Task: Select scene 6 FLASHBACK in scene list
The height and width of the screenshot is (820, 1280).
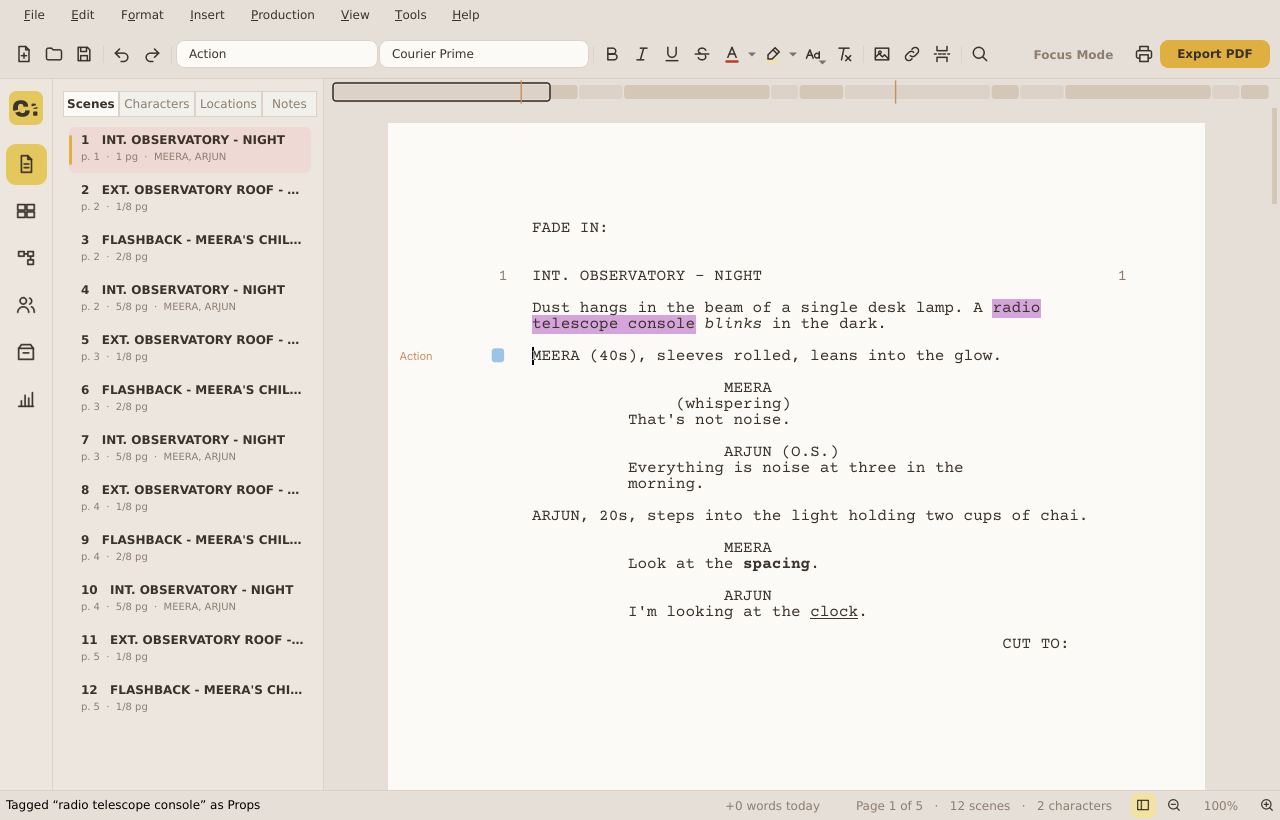Action: pyautogui.click(x=190, y=398)
